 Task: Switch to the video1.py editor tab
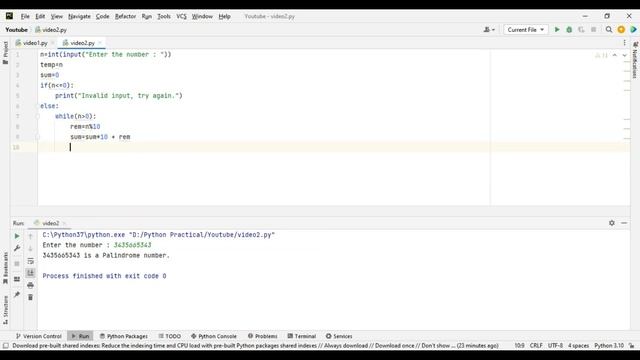[35, 43]
